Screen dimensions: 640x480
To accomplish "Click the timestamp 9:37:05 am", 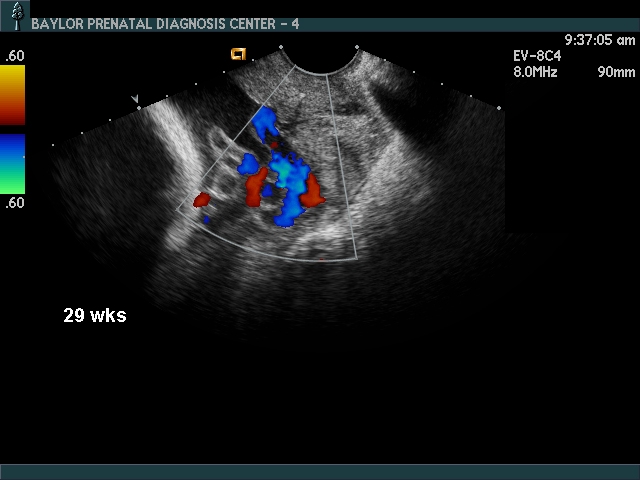I will 600,40.
